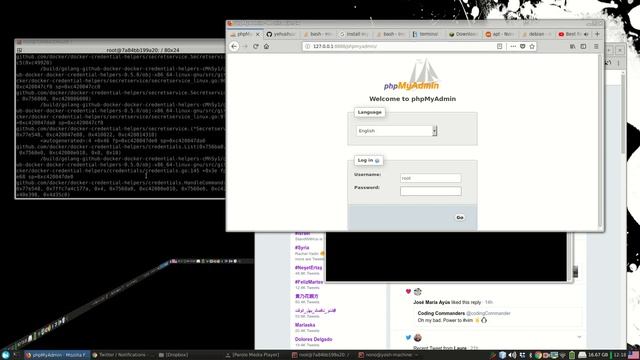Open Firefox hamburger menu
The image size is (640, 360).
(596, 47)
